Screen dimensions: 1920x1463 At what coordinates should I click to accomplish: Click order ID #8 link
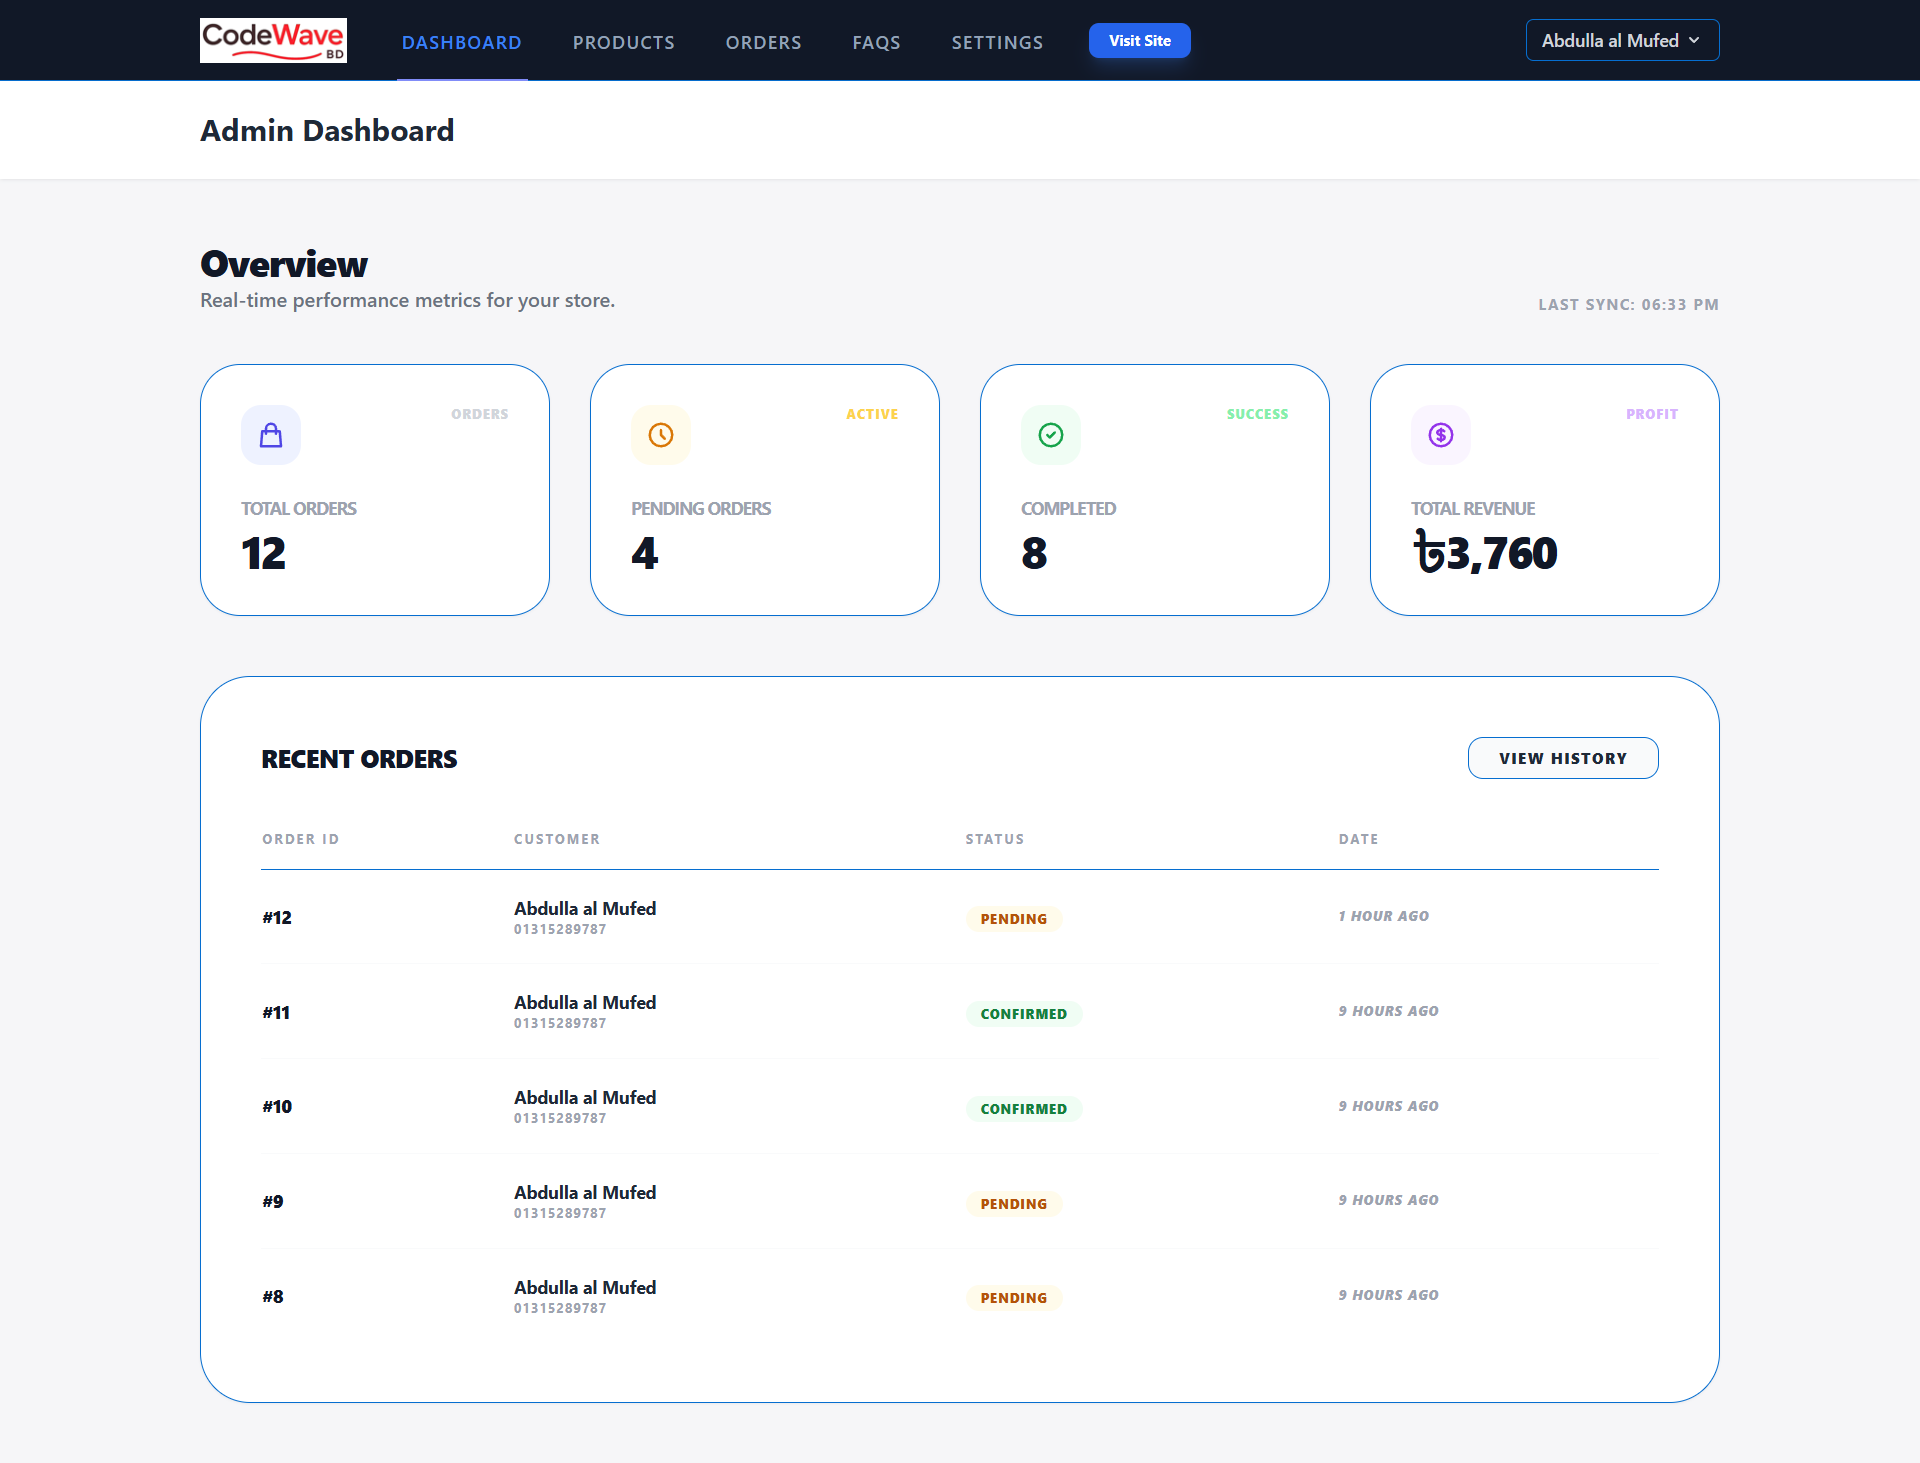(x=272, y=1296)
